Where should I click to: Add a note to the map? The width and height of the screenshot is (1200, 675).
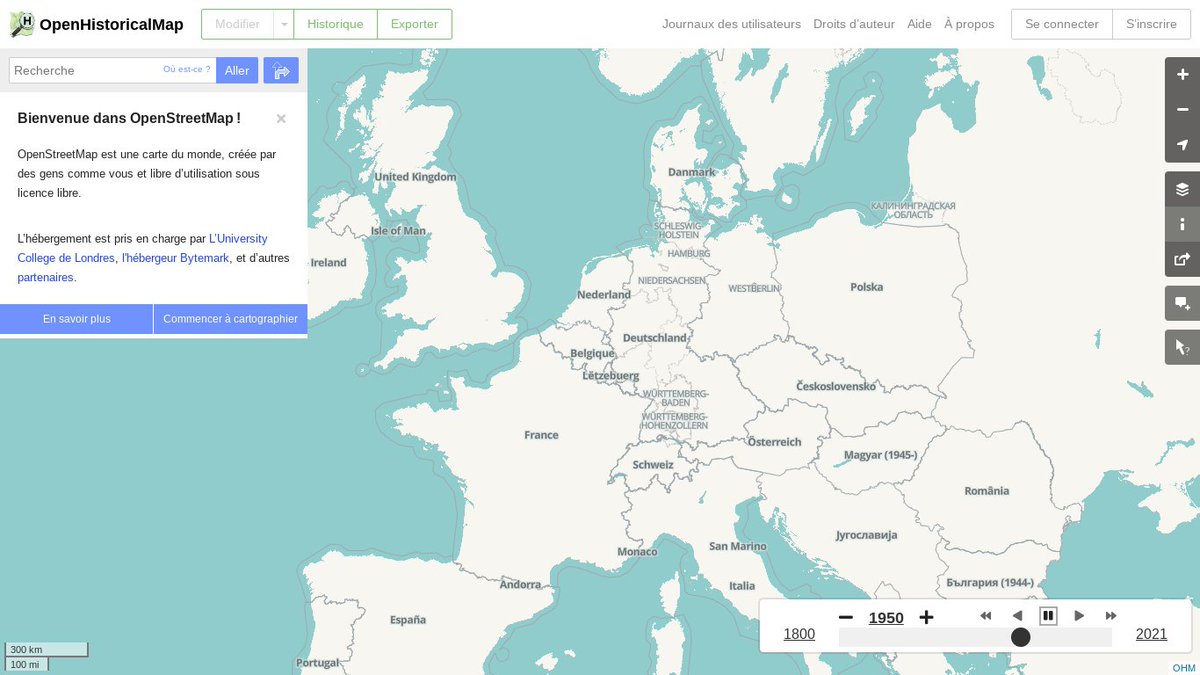click(1182, 303)
